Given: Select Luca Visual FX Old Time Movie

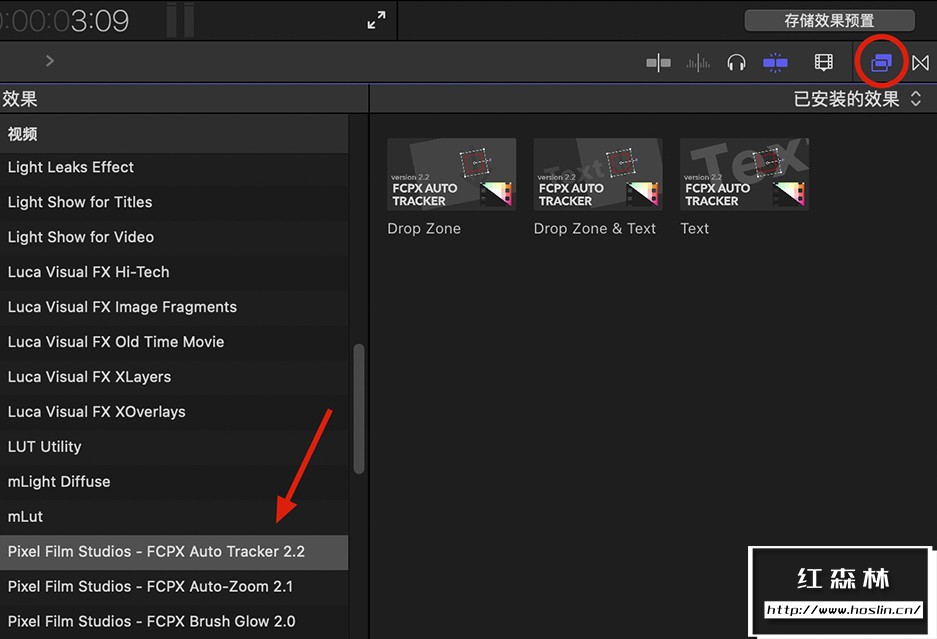Looking at the screenshot, I should [x=174, y=342].
